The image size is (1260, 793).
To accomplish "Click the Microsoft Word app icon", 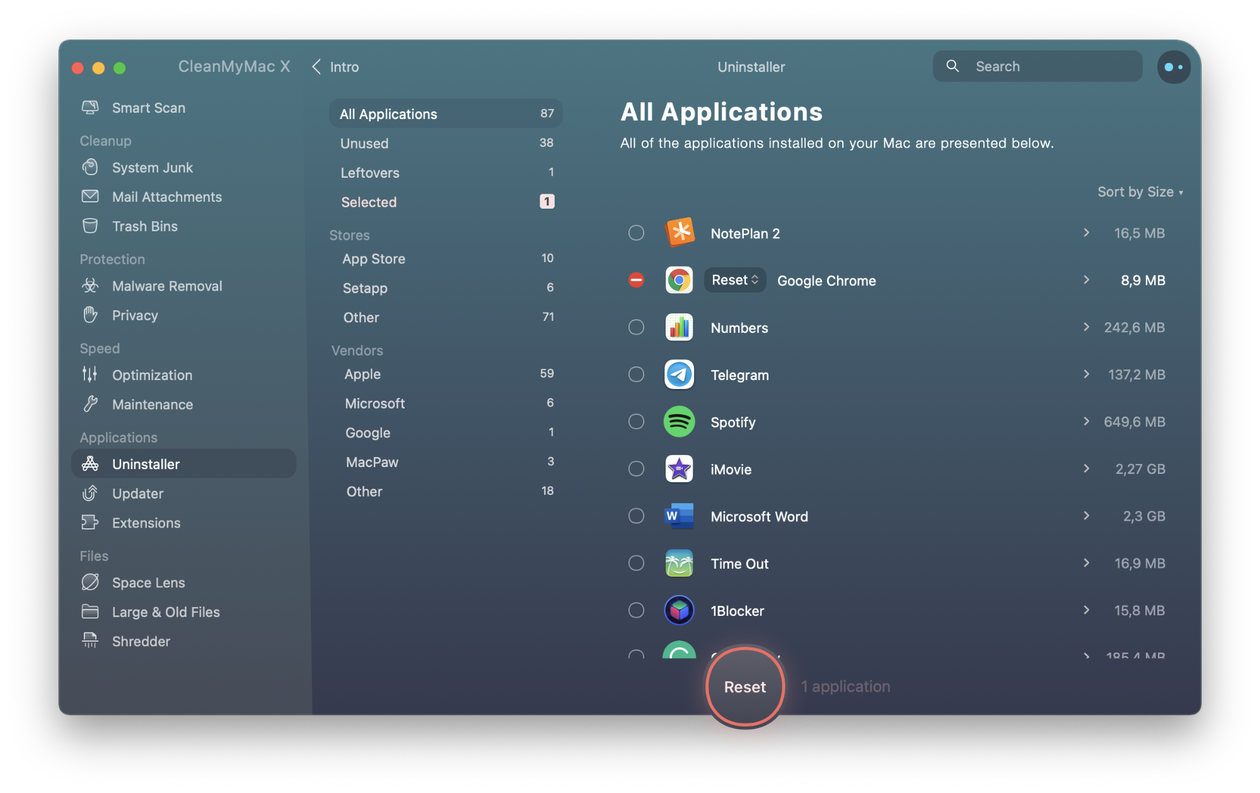I will tap(680, 516).
